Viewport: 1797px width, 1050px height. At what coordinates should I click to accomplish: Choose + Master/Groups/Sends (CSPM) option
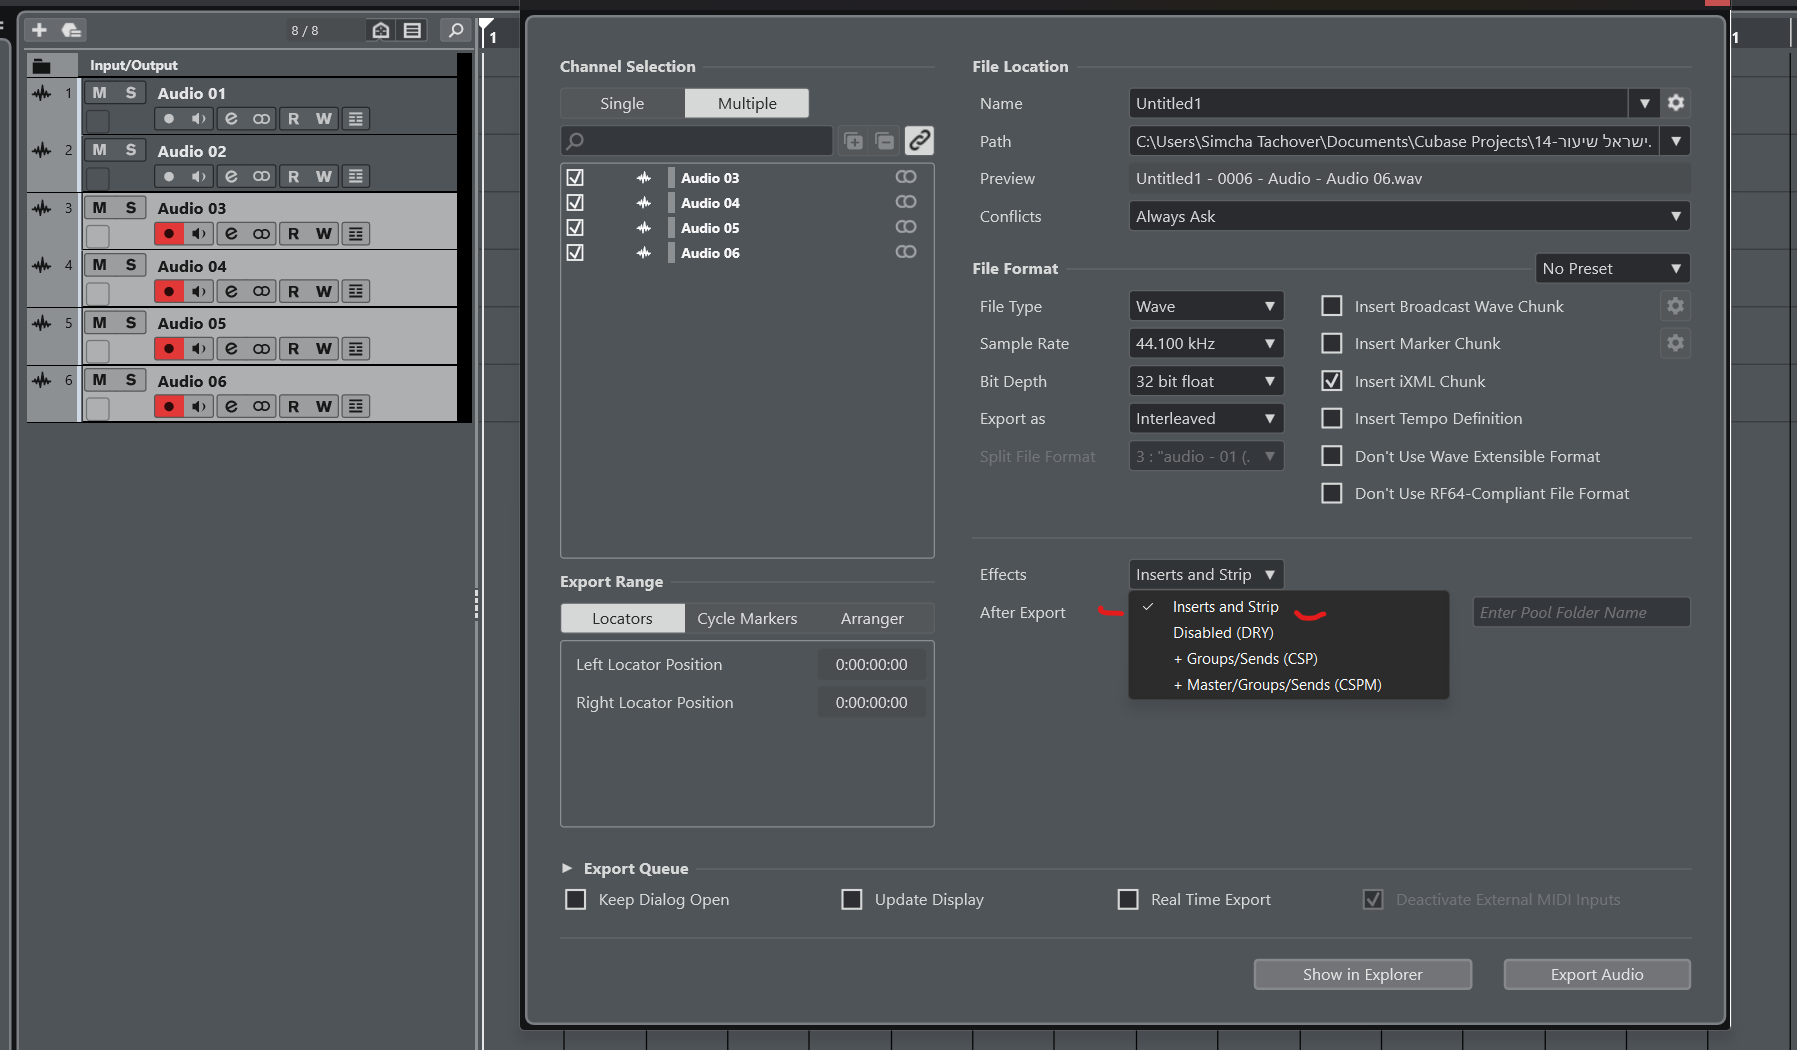point(1288,685)
